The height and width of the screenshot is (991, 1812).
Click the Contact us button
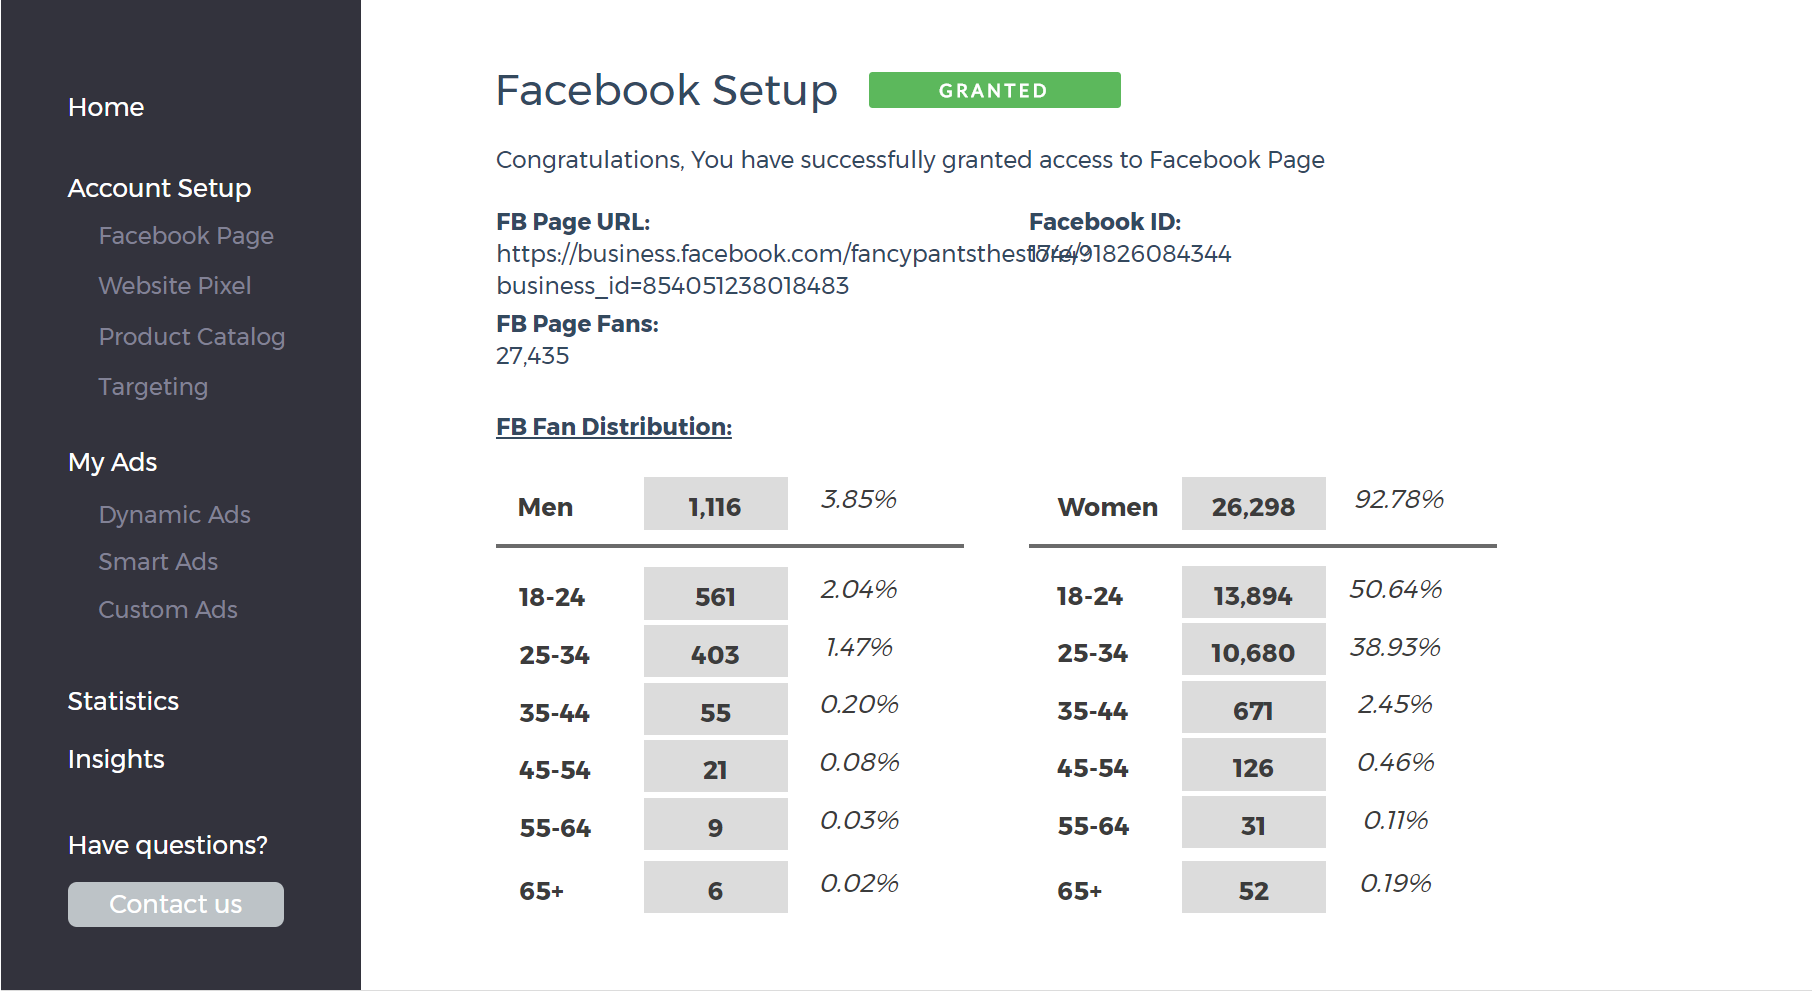[x=176, y=904]
